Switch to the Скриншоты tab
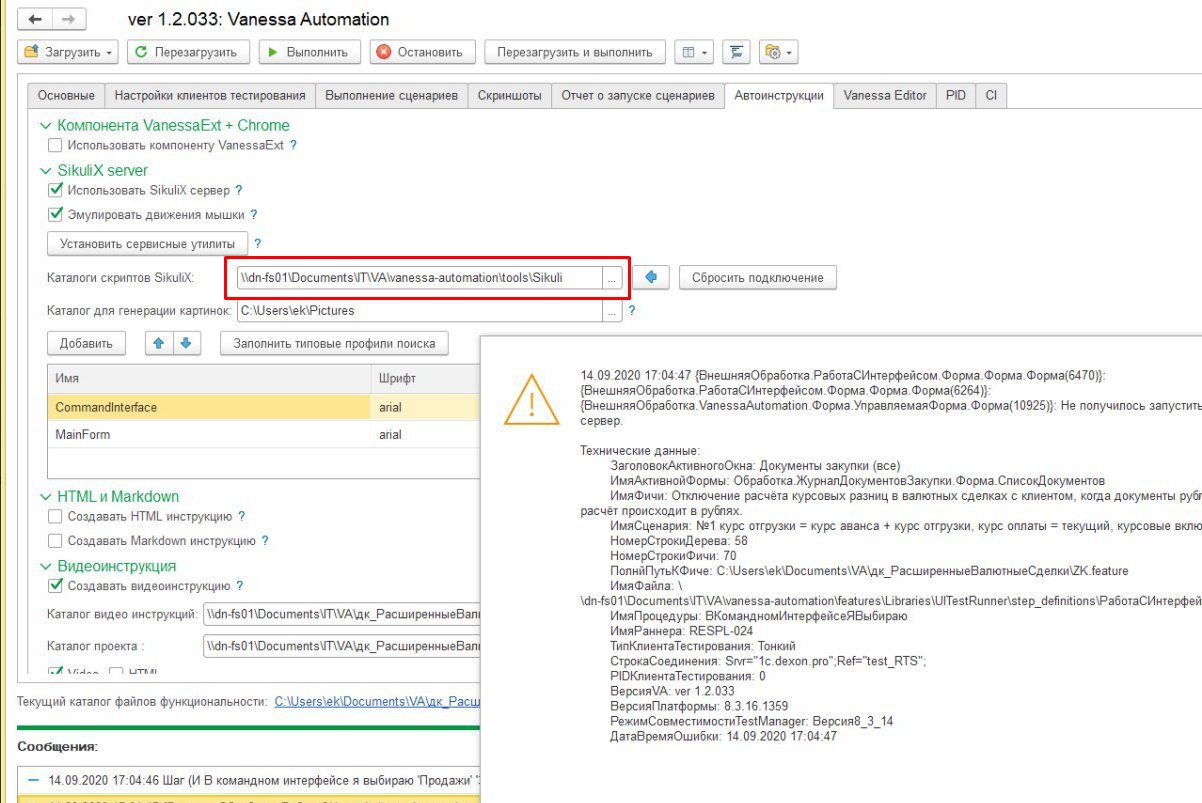Viewport: 1202px width, 803px height. (x=509, y=95)
